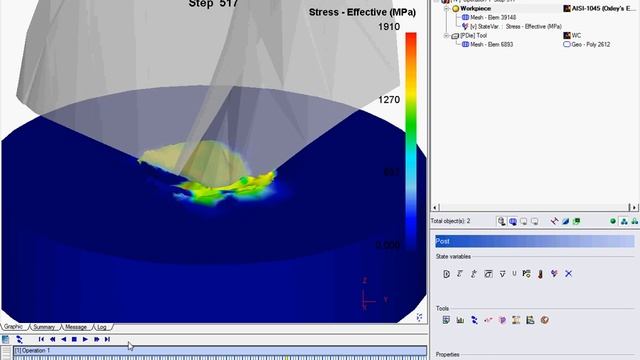This screenshot has width=640, height=360.
Task: Select StateVar Stress - Effective tree row
Action: pyautogui.click(x=511, y=27)
